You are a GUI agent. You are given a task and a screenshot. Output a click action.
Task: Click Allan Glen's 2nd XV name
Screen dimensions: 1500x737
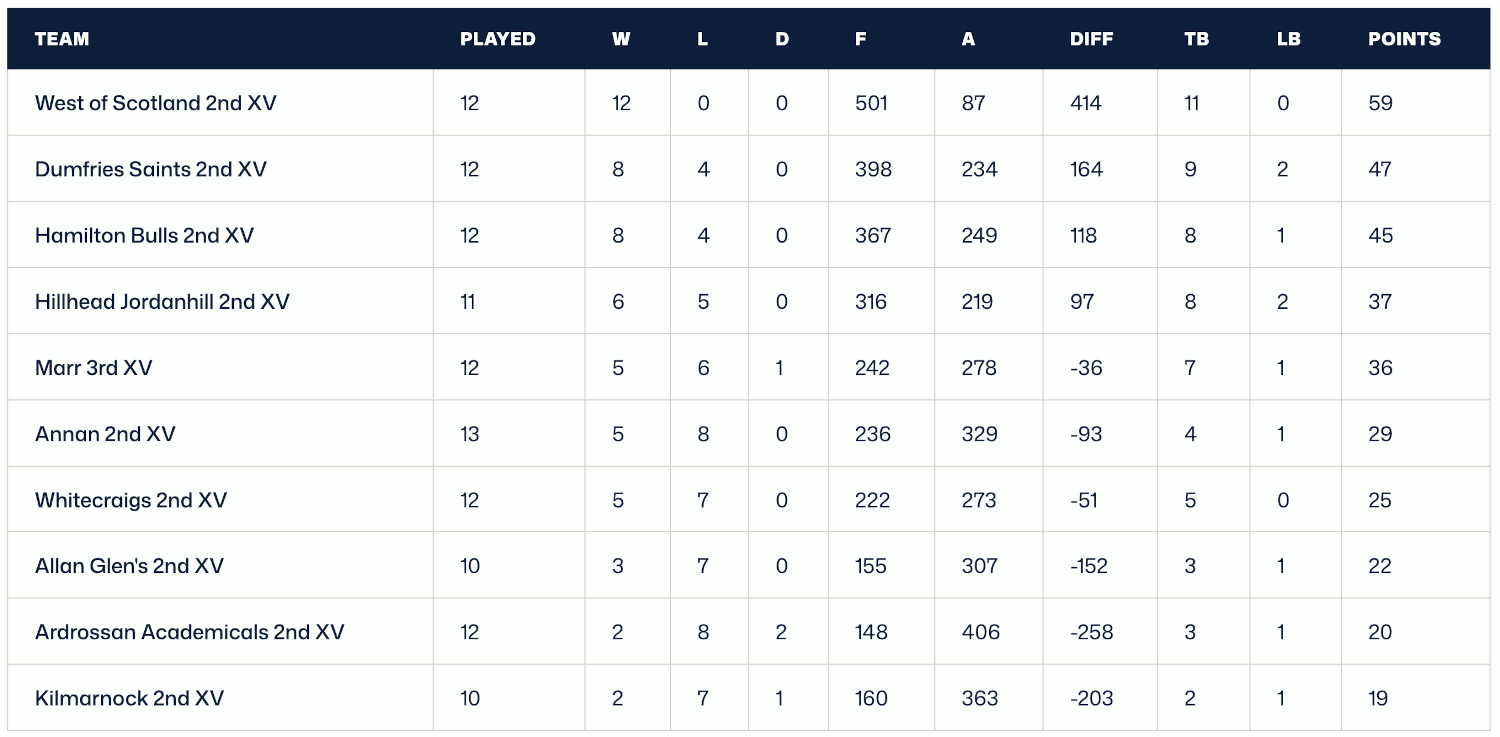[x=129, y=566]
